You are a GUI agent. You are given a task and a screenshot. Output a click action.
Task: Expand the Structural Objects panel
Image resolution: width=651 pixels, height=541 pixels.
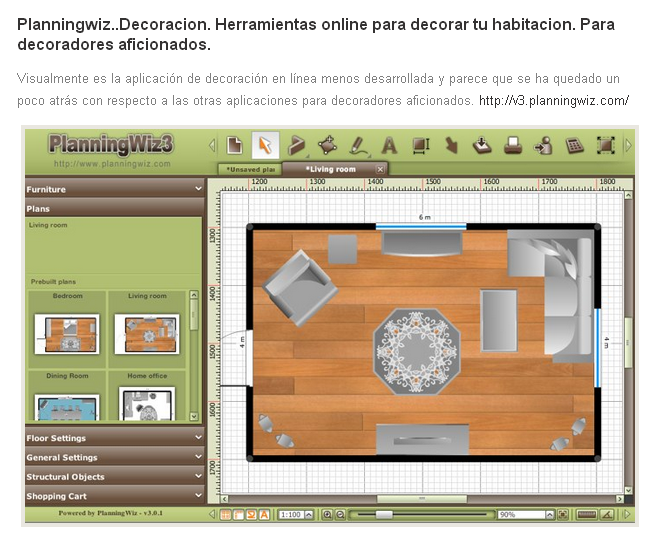[x=115, y=477]
